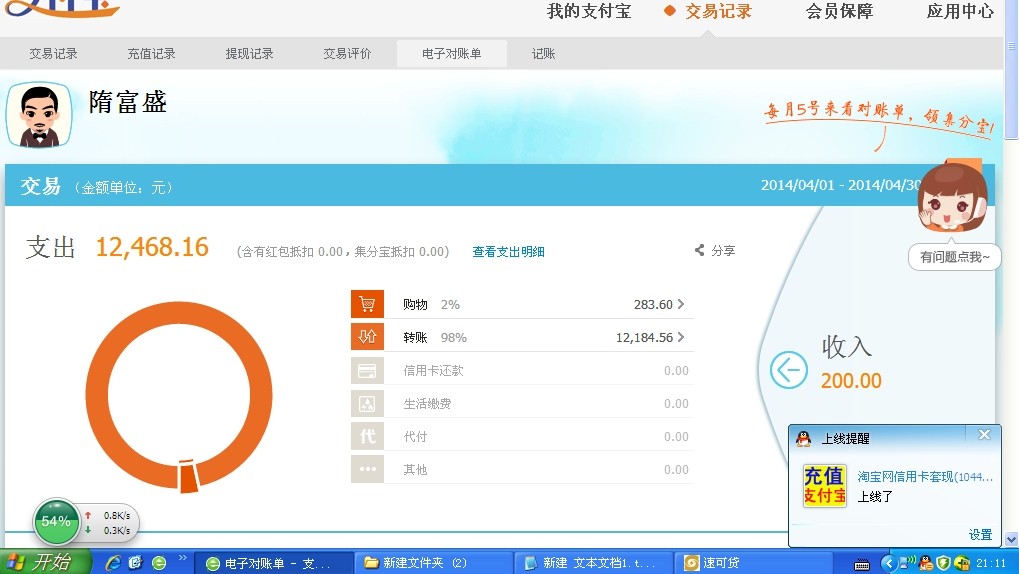The height and width of the screenshot is (574, 1019).
Task: Expand the 转账 12,184.56 row chevron
Action: pos(680,337)
